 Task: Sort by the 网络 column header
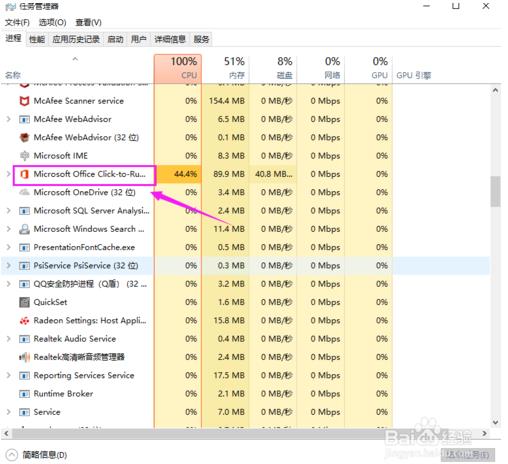pyautogui.click(x=321, y=68)
